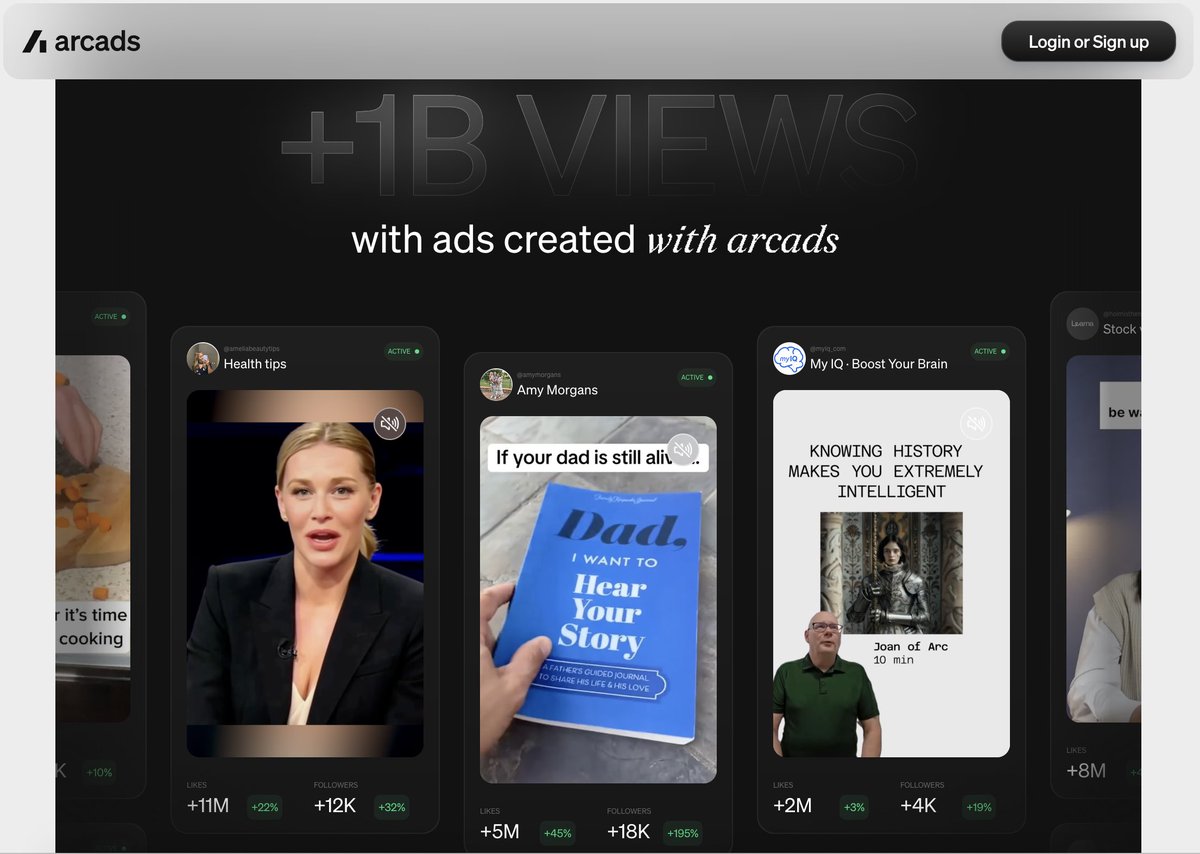Click the Login or Sign up button
Viewport: 1200px width, 854px height.
click(x=1088, y=42)
